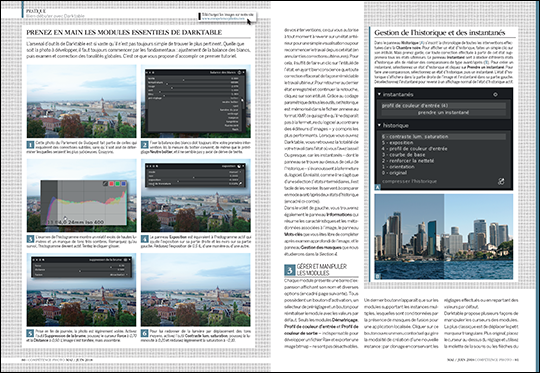Image resolution: width=540 pixels, height=373 pixels.
Task: Click the style creation icon in historique panel
Action: click(501, 181)
